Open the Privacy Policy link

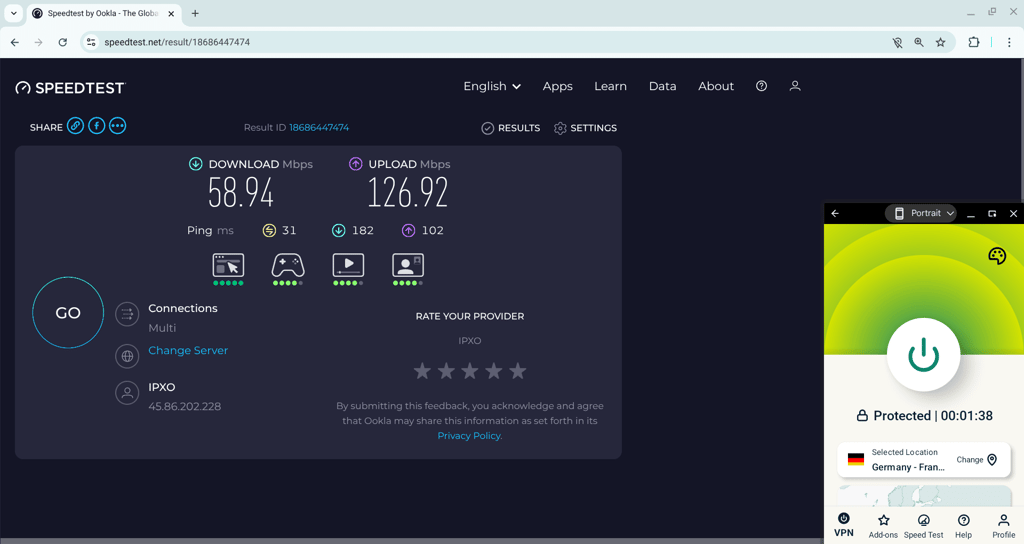470,436
